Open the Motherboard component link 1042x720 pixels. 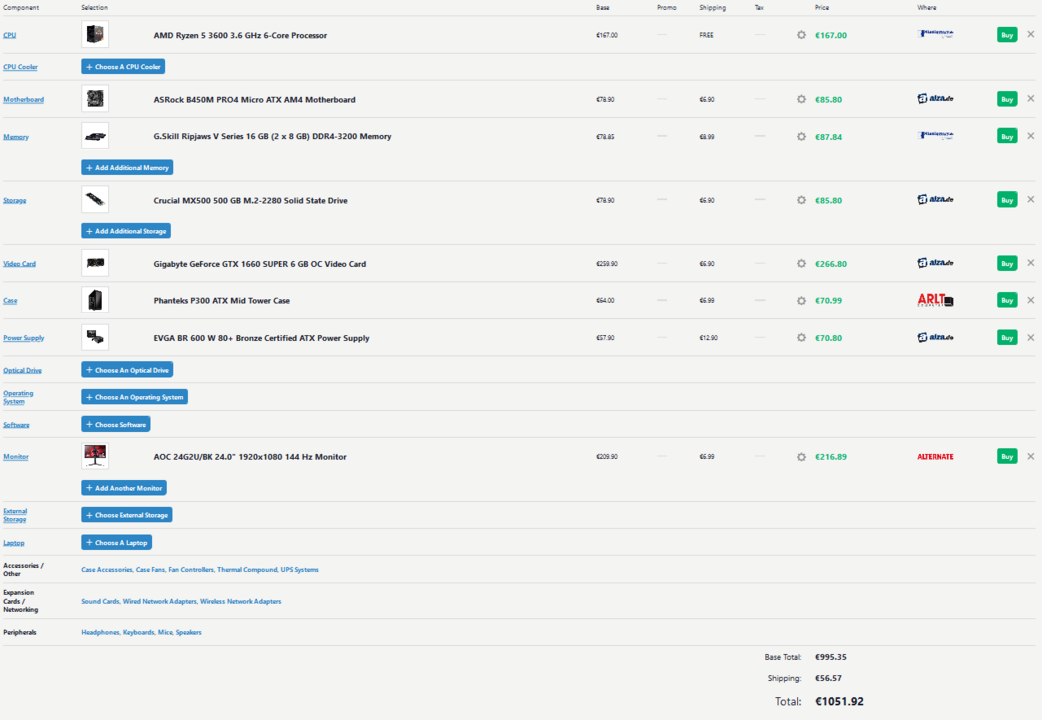click(23, 99)
